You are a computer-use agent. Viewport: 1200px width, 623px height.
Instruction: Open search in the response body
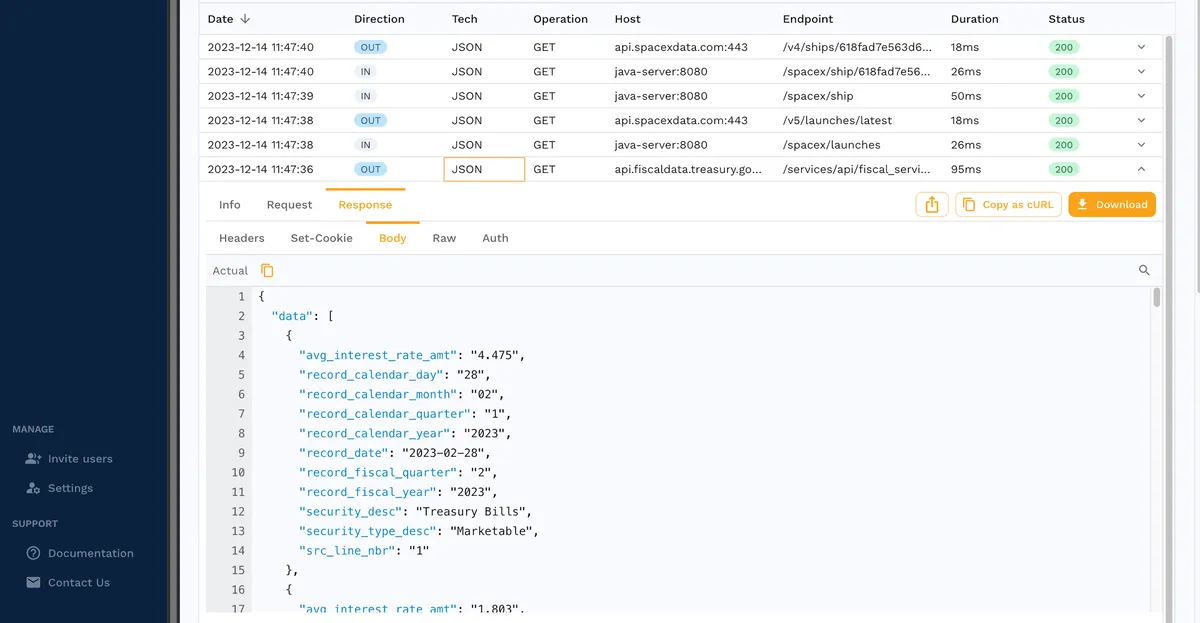[1144, 271]
